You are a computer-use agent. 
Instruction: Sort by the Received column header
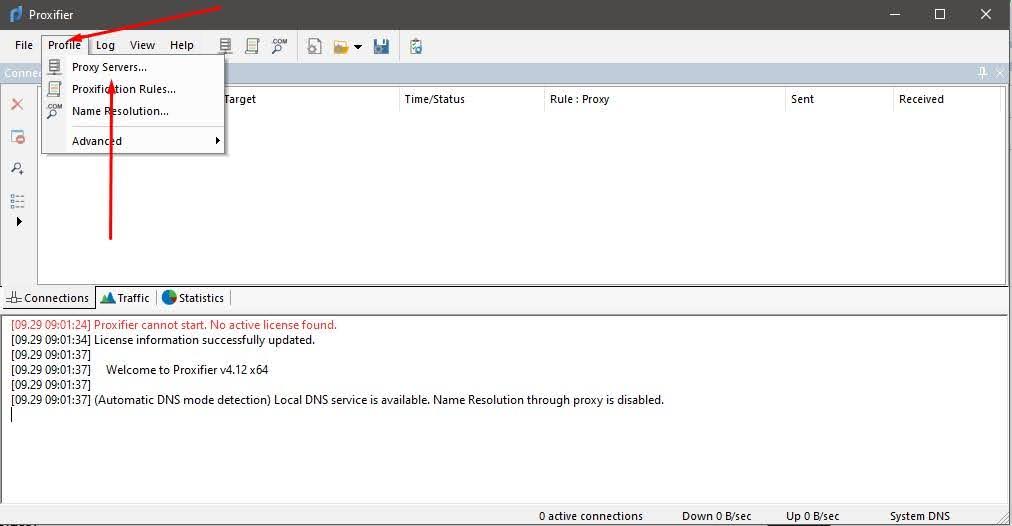(947, 99)
